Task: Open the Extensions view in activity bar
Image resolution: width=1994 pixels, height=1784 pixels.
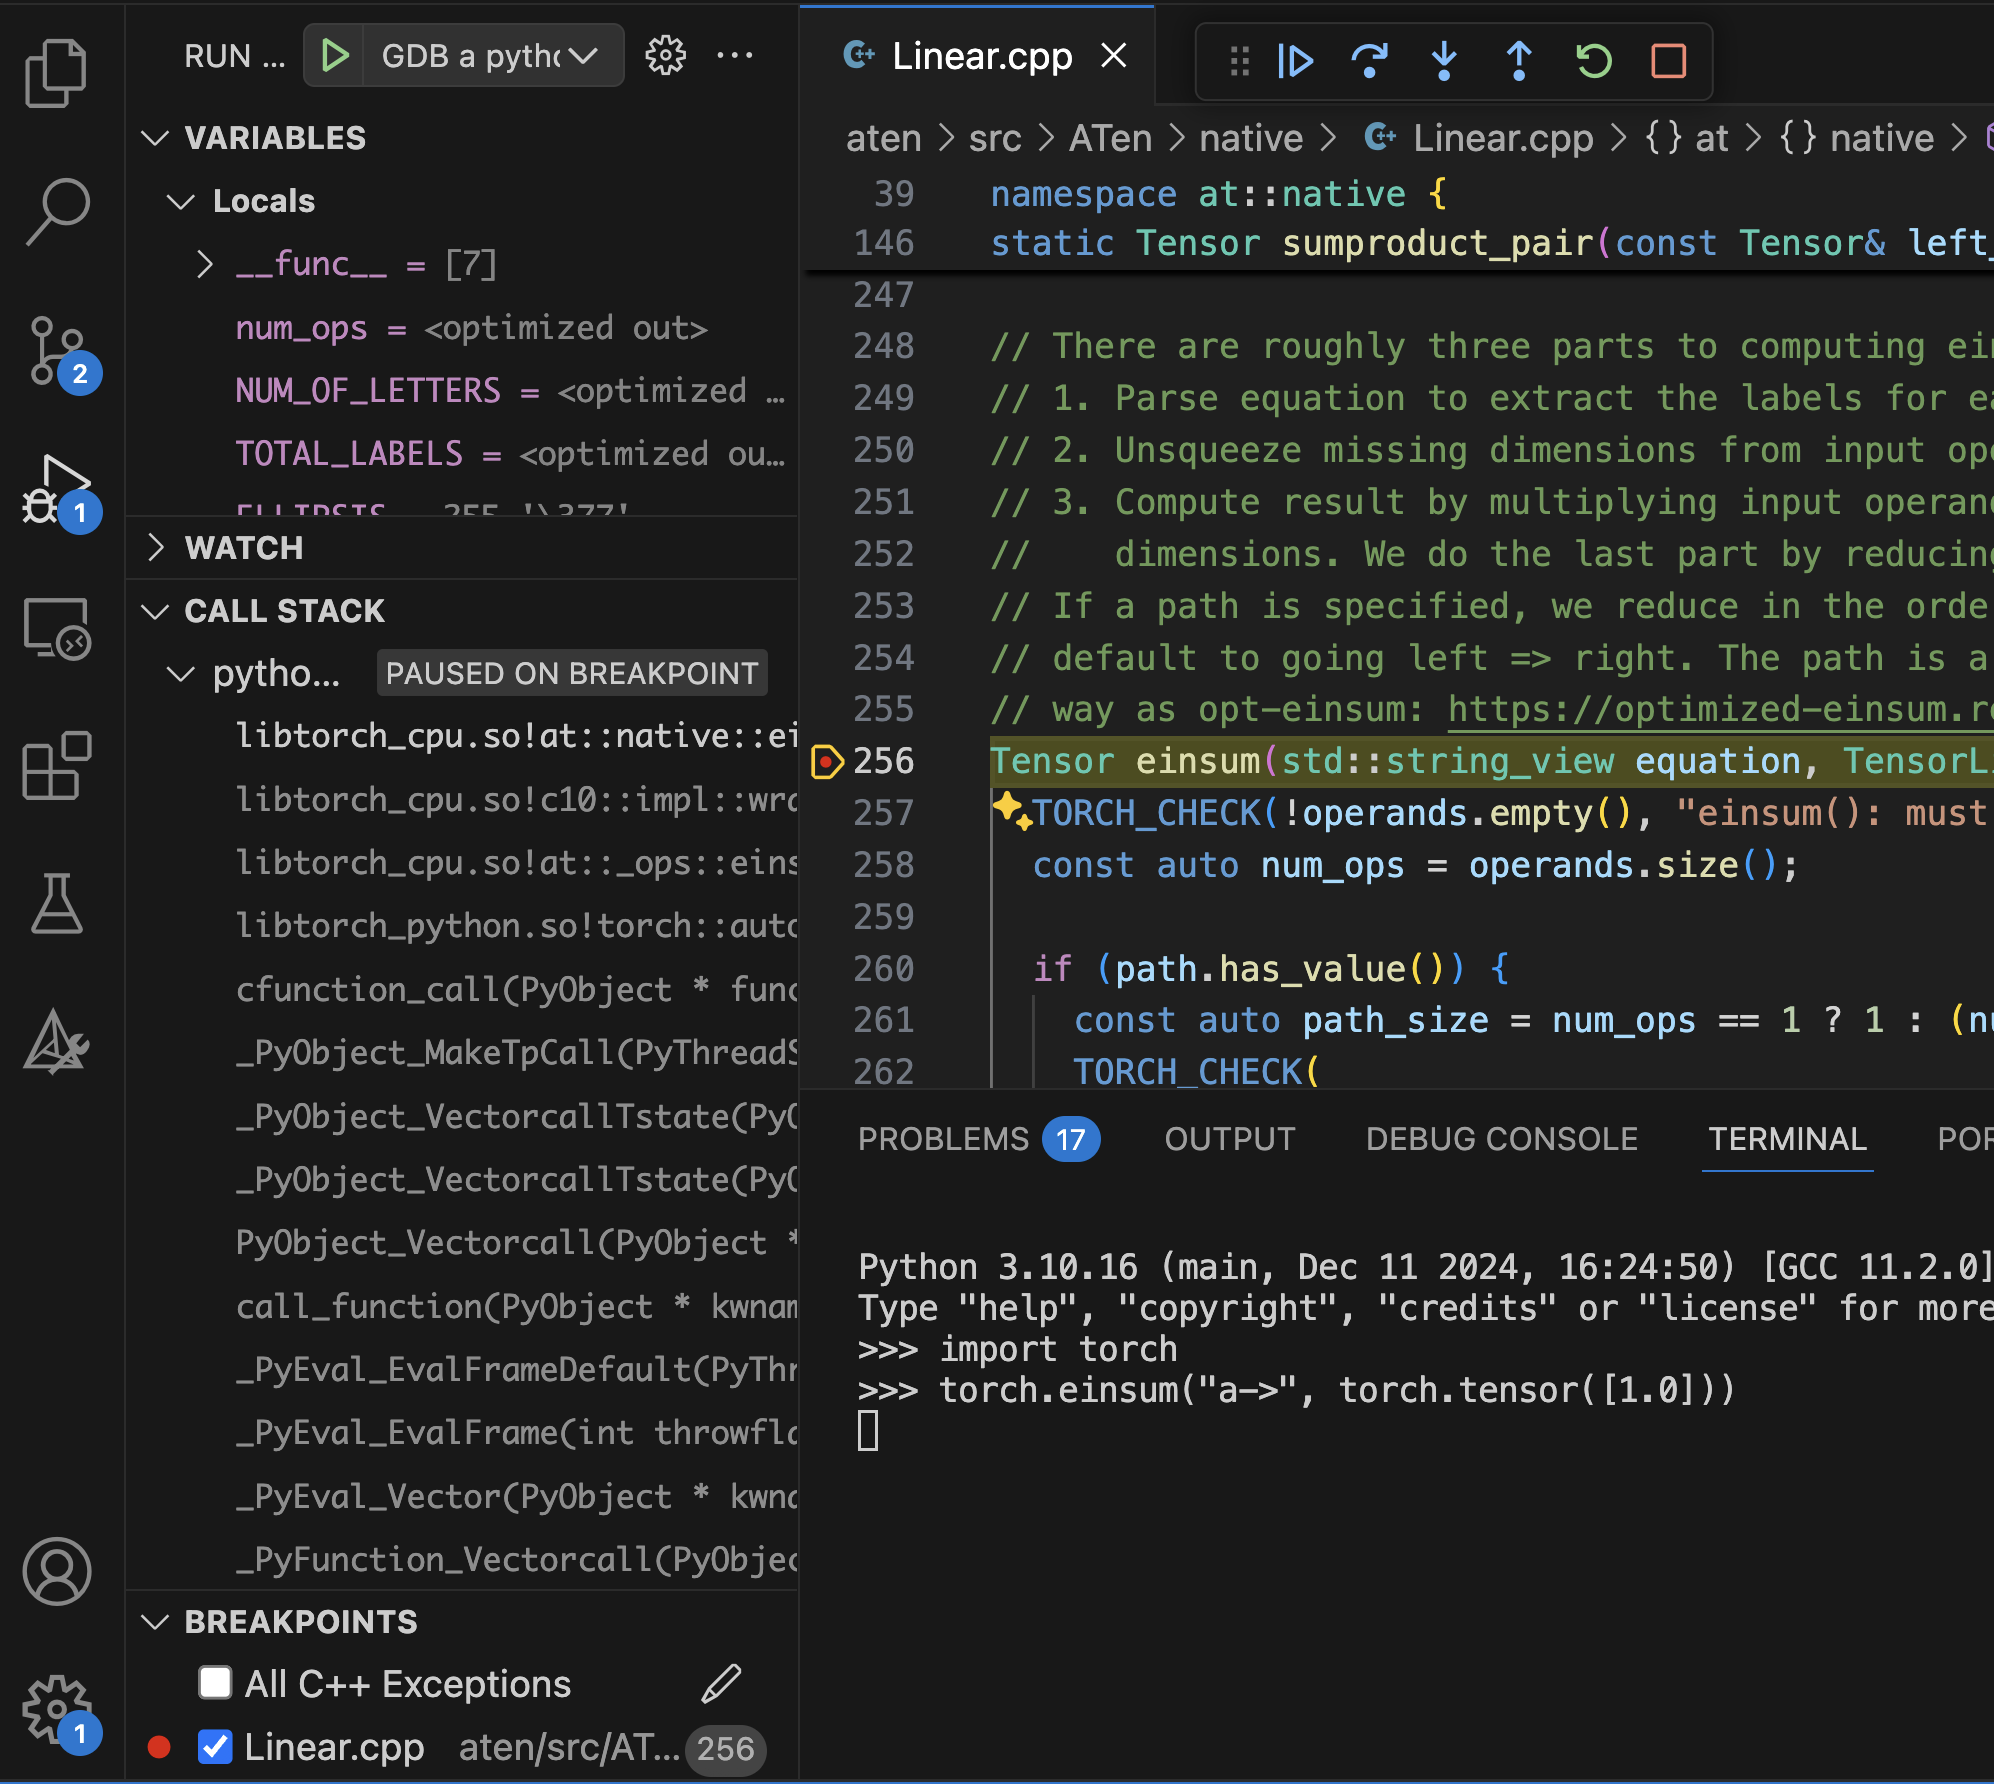Action: 57,766
